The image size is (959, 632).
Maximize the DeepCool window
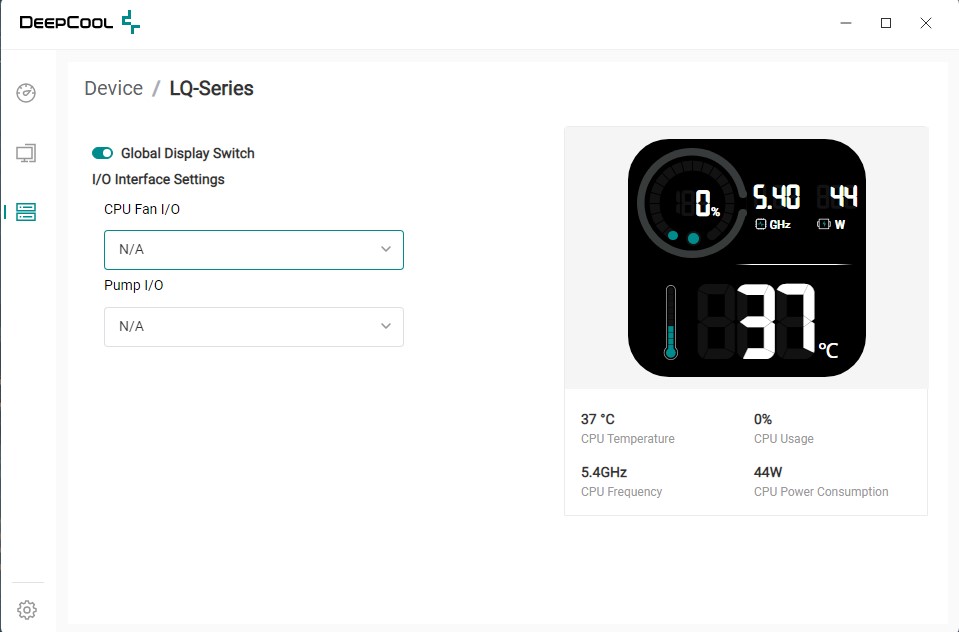pos(886,23)
